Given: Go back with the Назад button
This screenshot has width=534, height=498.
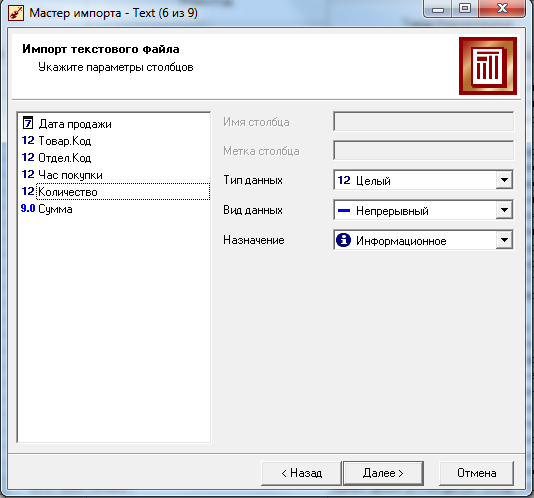Looking at the screenshot, I should [x=301, y=473].
